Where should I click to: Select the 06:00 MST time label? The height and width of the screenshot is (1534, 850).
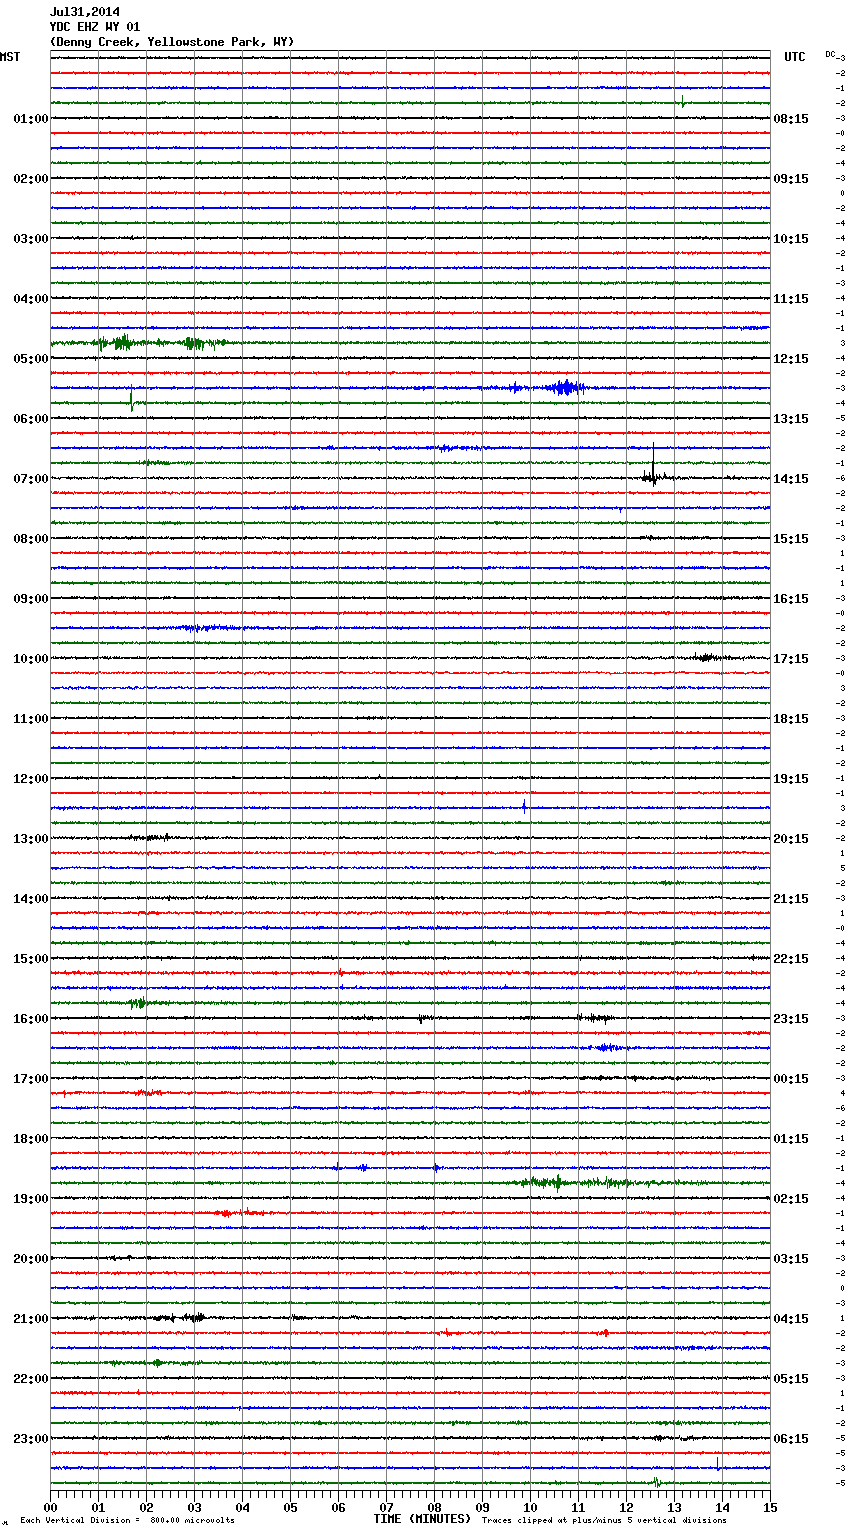(31, 419)
